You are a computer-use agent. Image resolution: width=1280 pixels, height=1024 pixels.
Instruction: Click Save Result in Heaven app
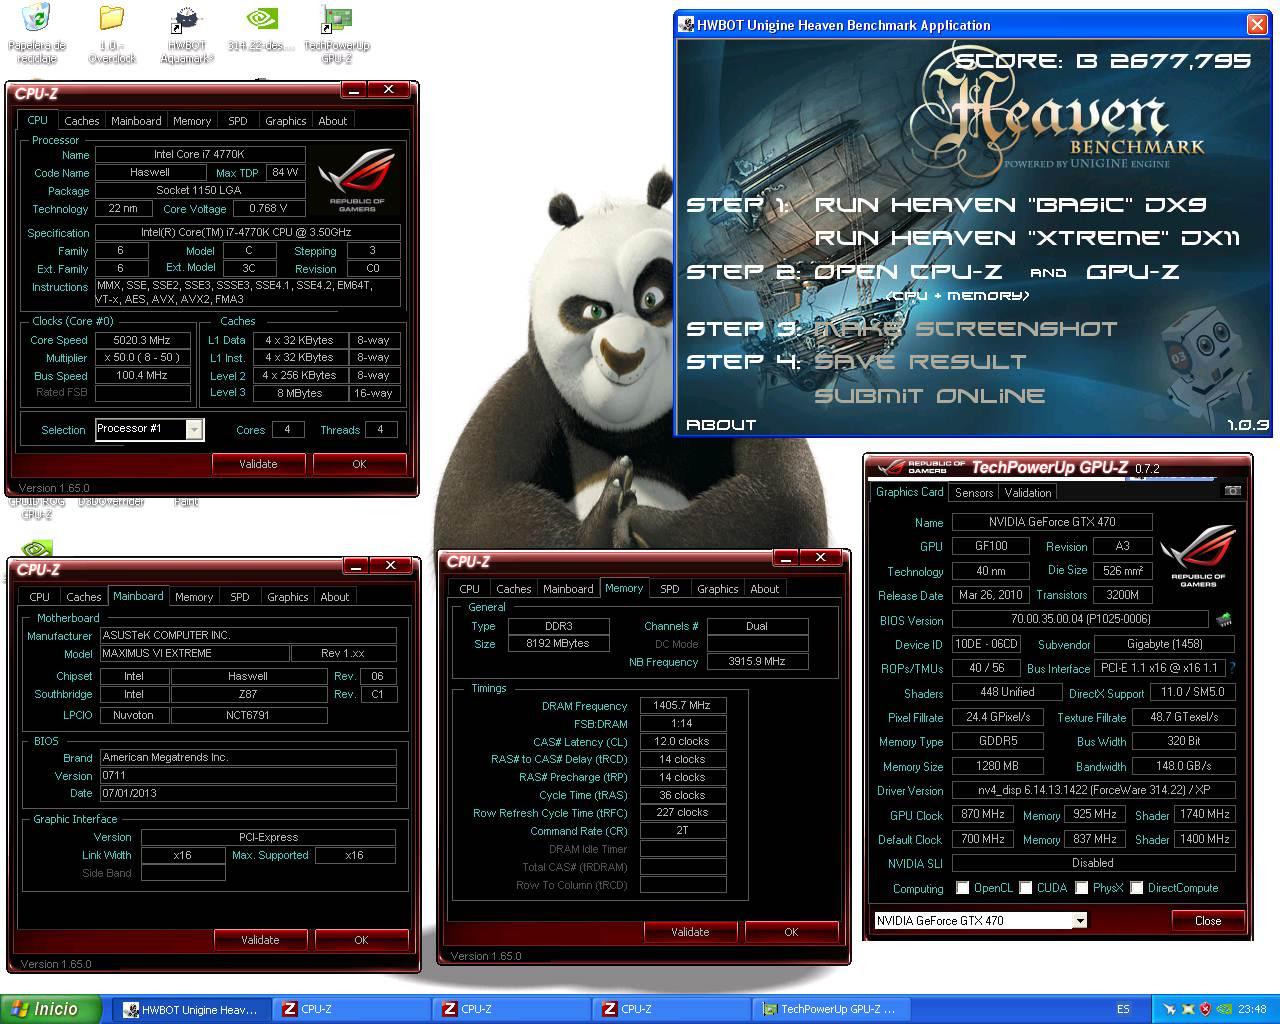(920, 362)
